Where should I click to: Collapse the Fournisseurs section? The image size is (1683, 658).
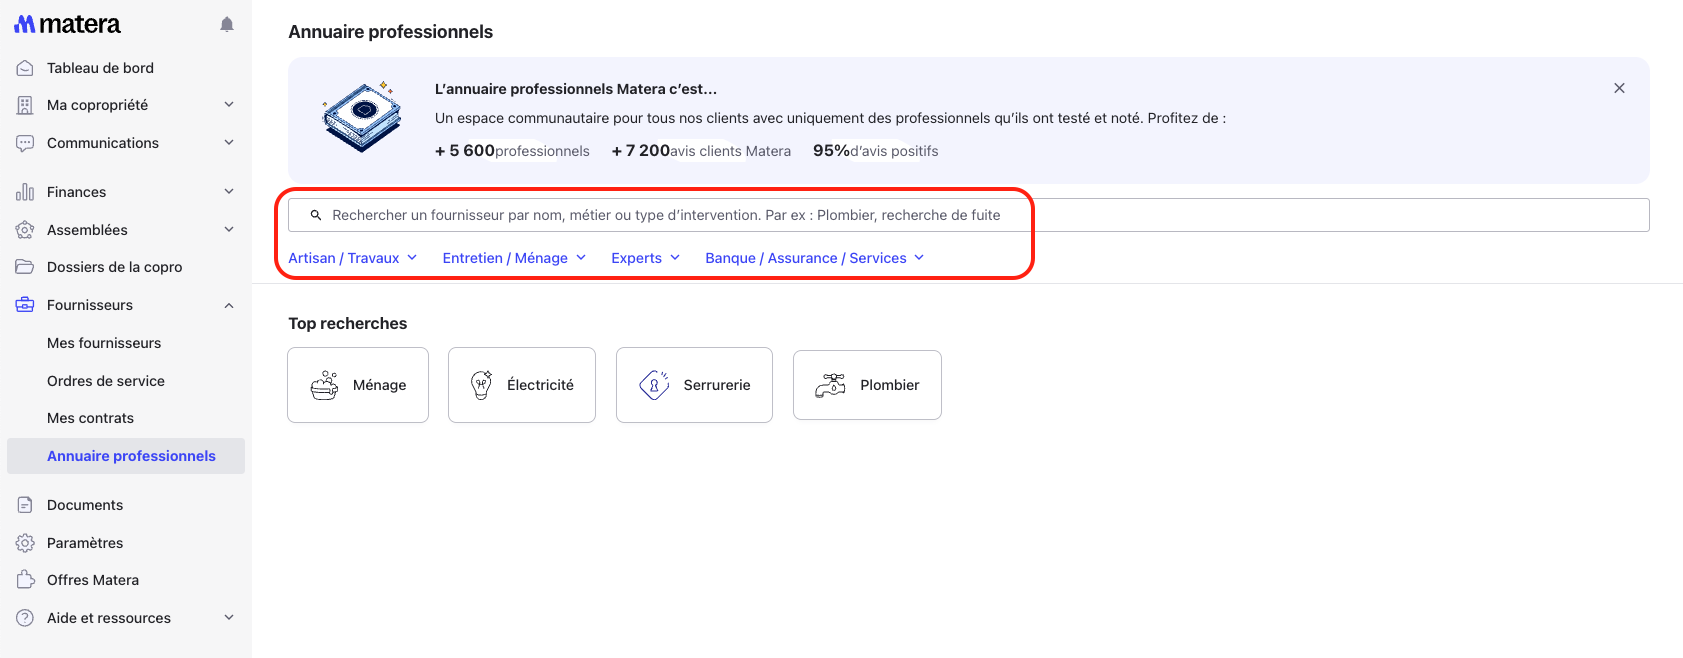229,305
